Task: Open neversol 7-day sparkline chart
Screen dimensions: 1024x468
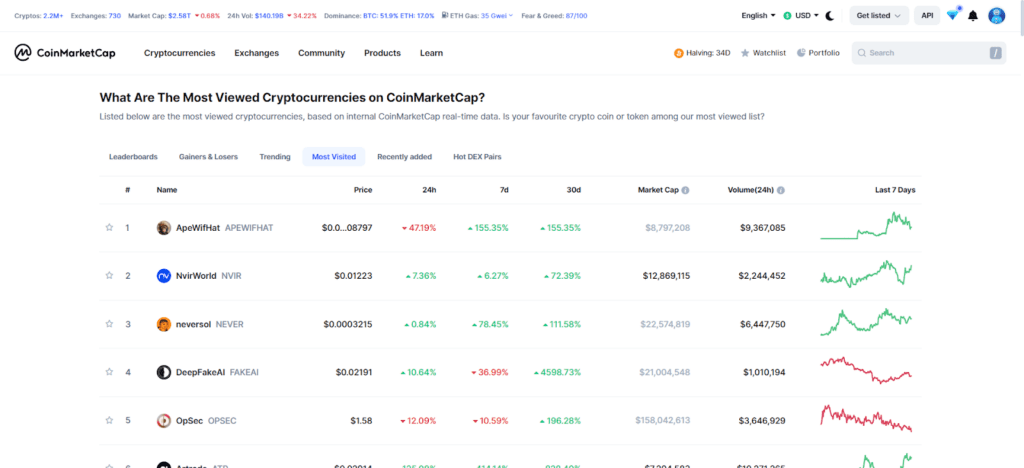Action: (x=867, y=322)
